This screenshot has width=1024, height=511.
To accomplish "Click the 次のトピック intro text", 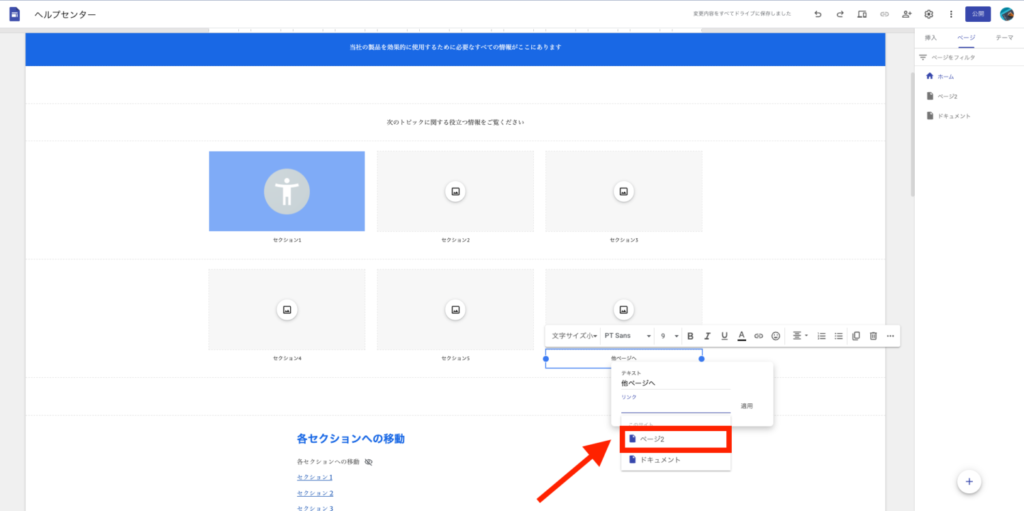I will [455, 122].
